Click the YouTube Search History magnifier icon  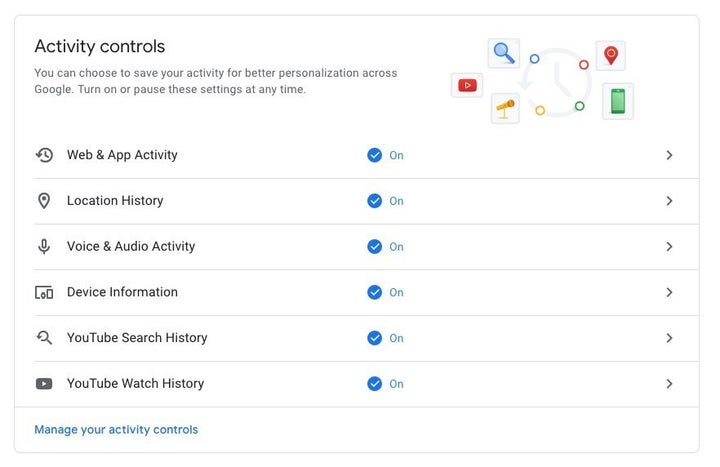[44, 338]
